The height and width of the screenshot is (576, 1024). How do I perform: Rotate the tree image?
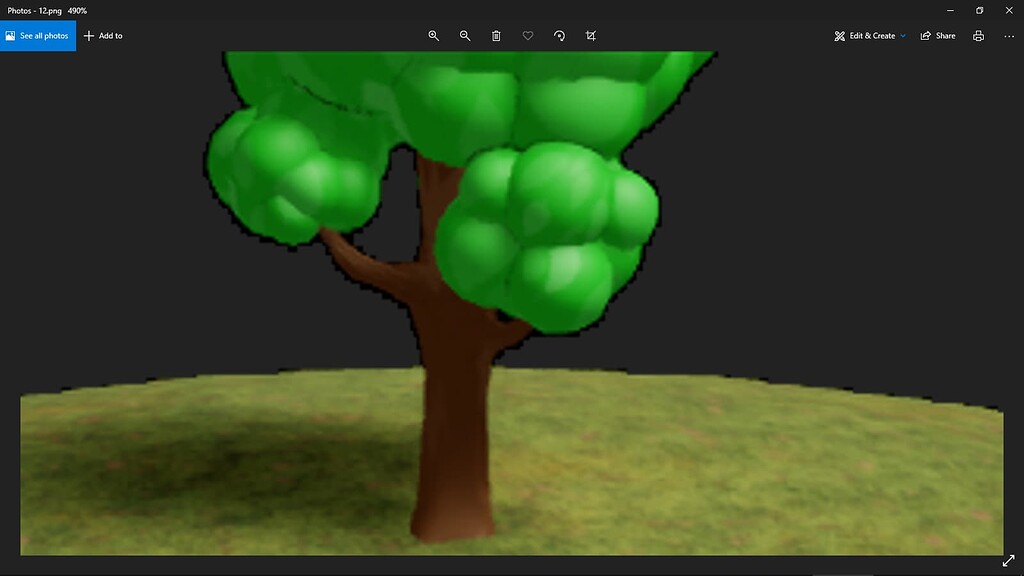point(560,35)
